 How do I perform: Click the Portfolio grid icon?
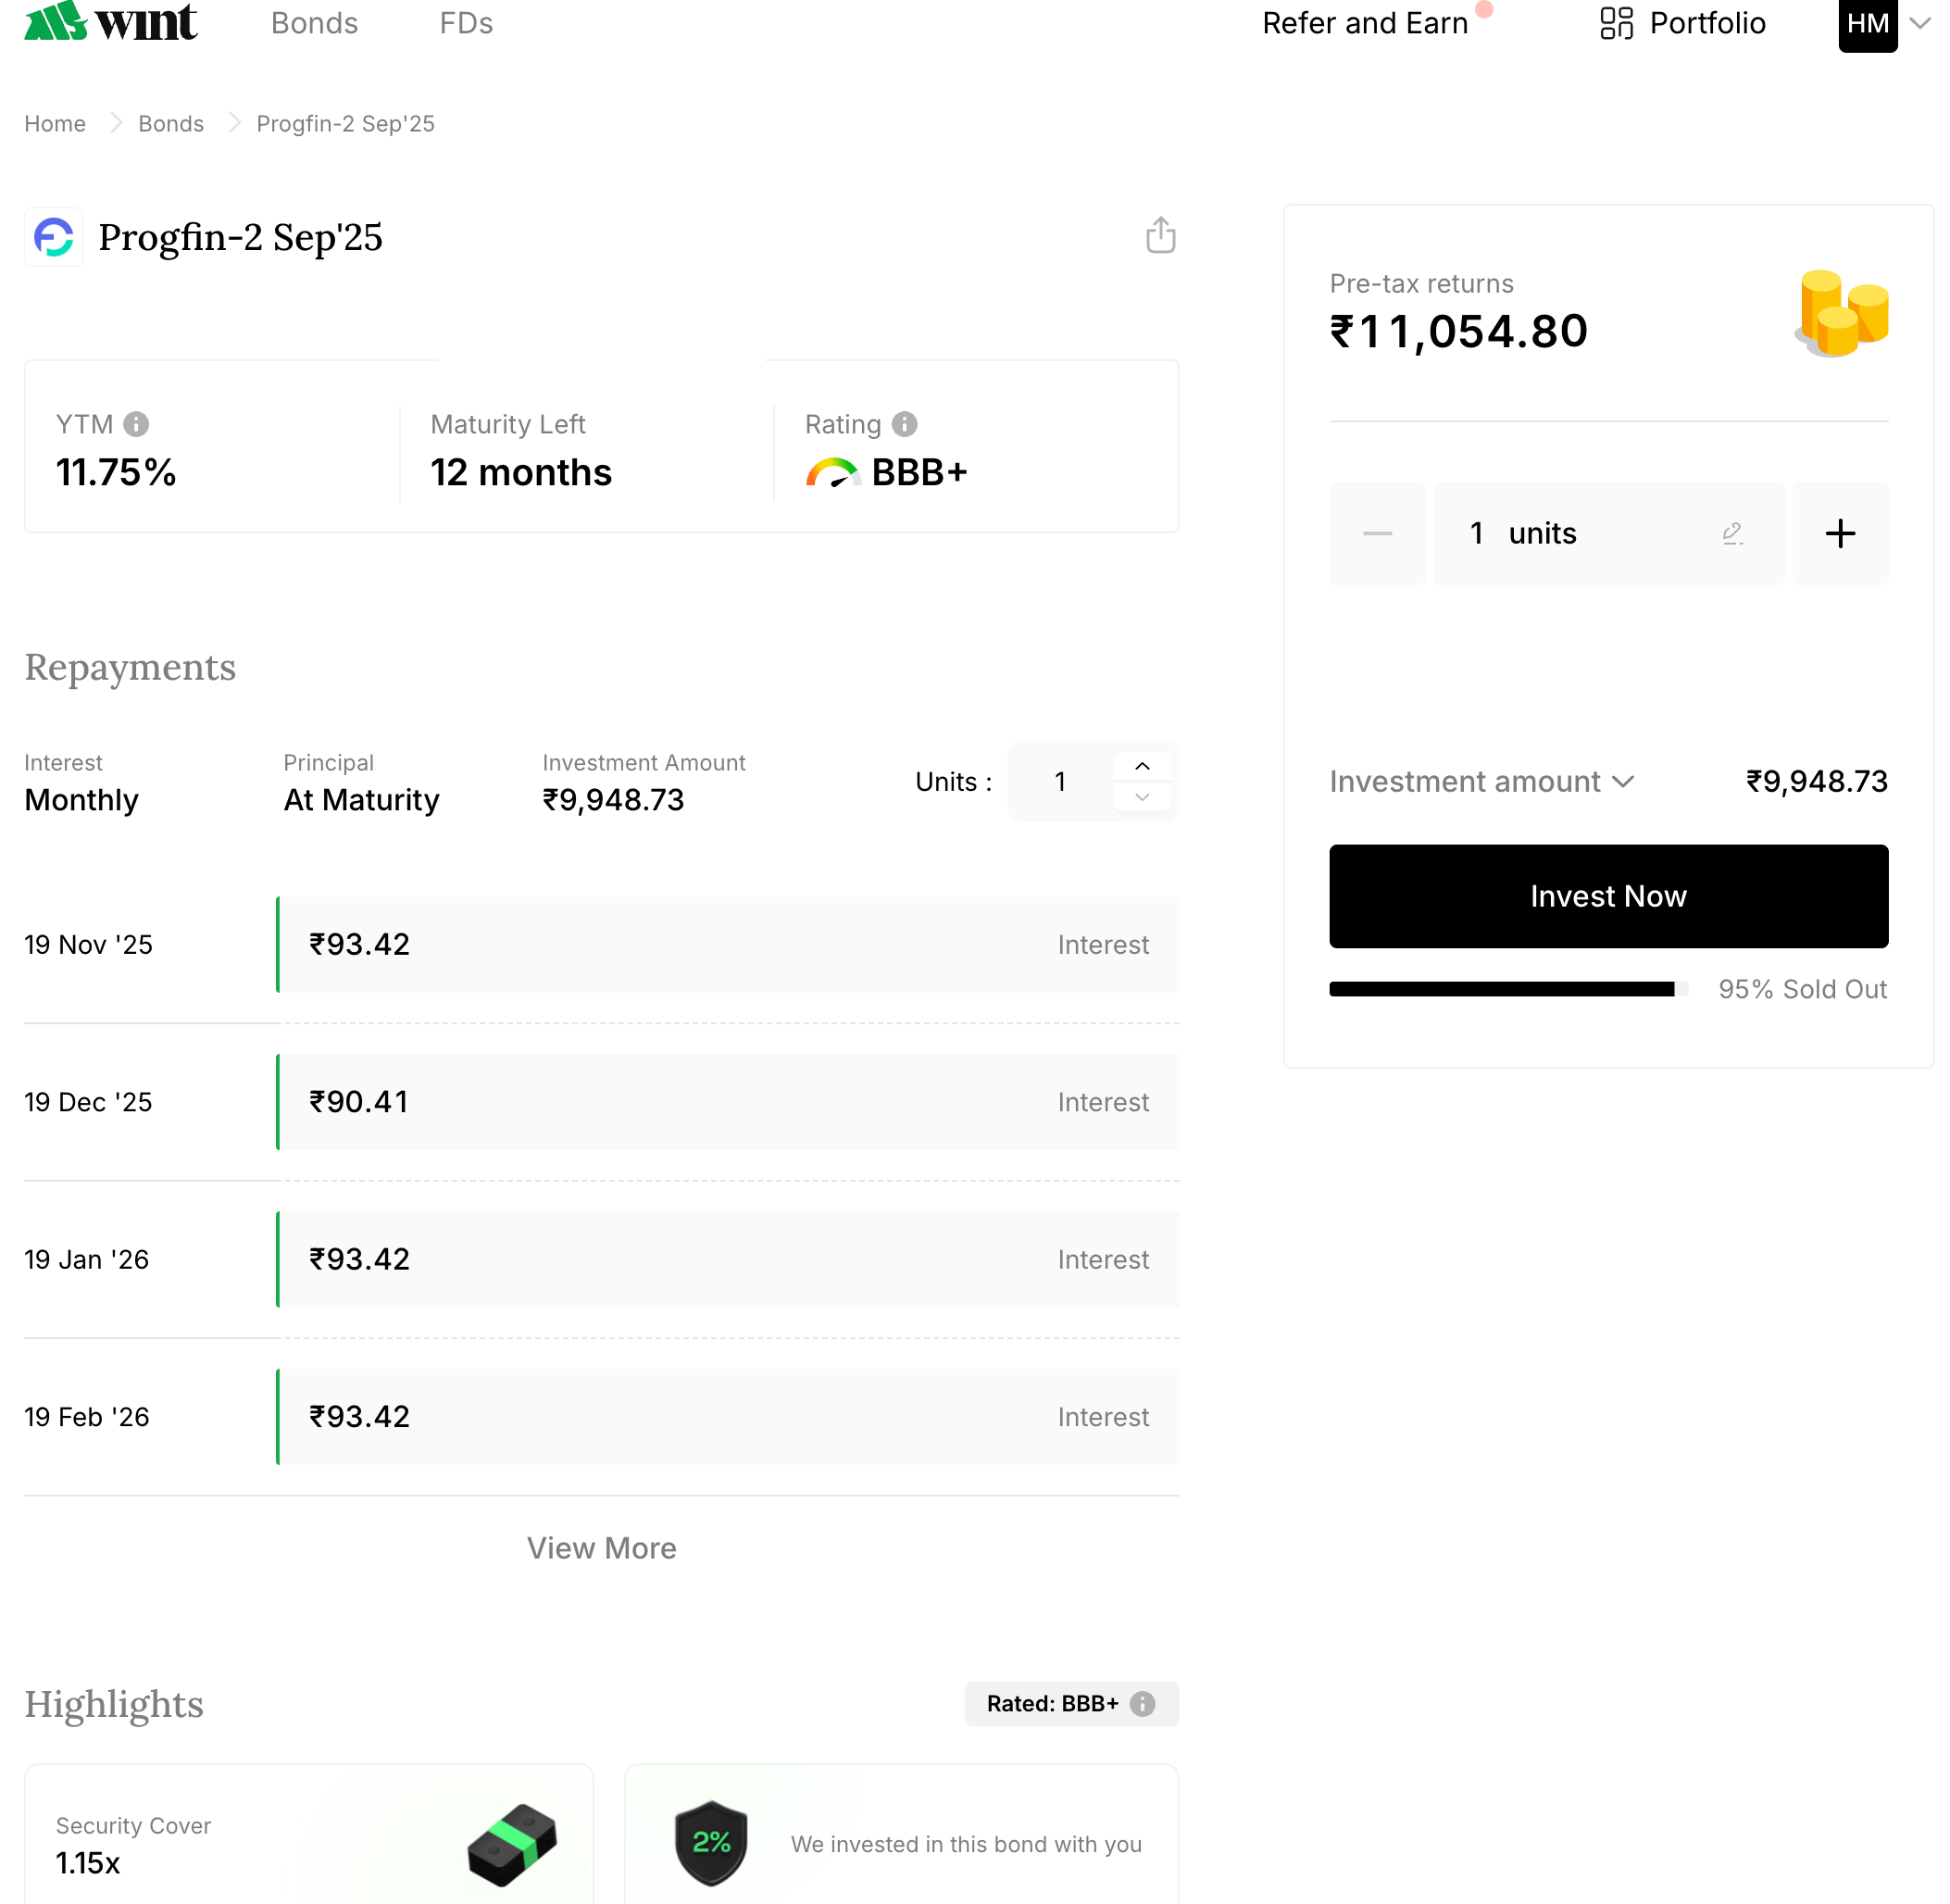[x=1616, y=23]
